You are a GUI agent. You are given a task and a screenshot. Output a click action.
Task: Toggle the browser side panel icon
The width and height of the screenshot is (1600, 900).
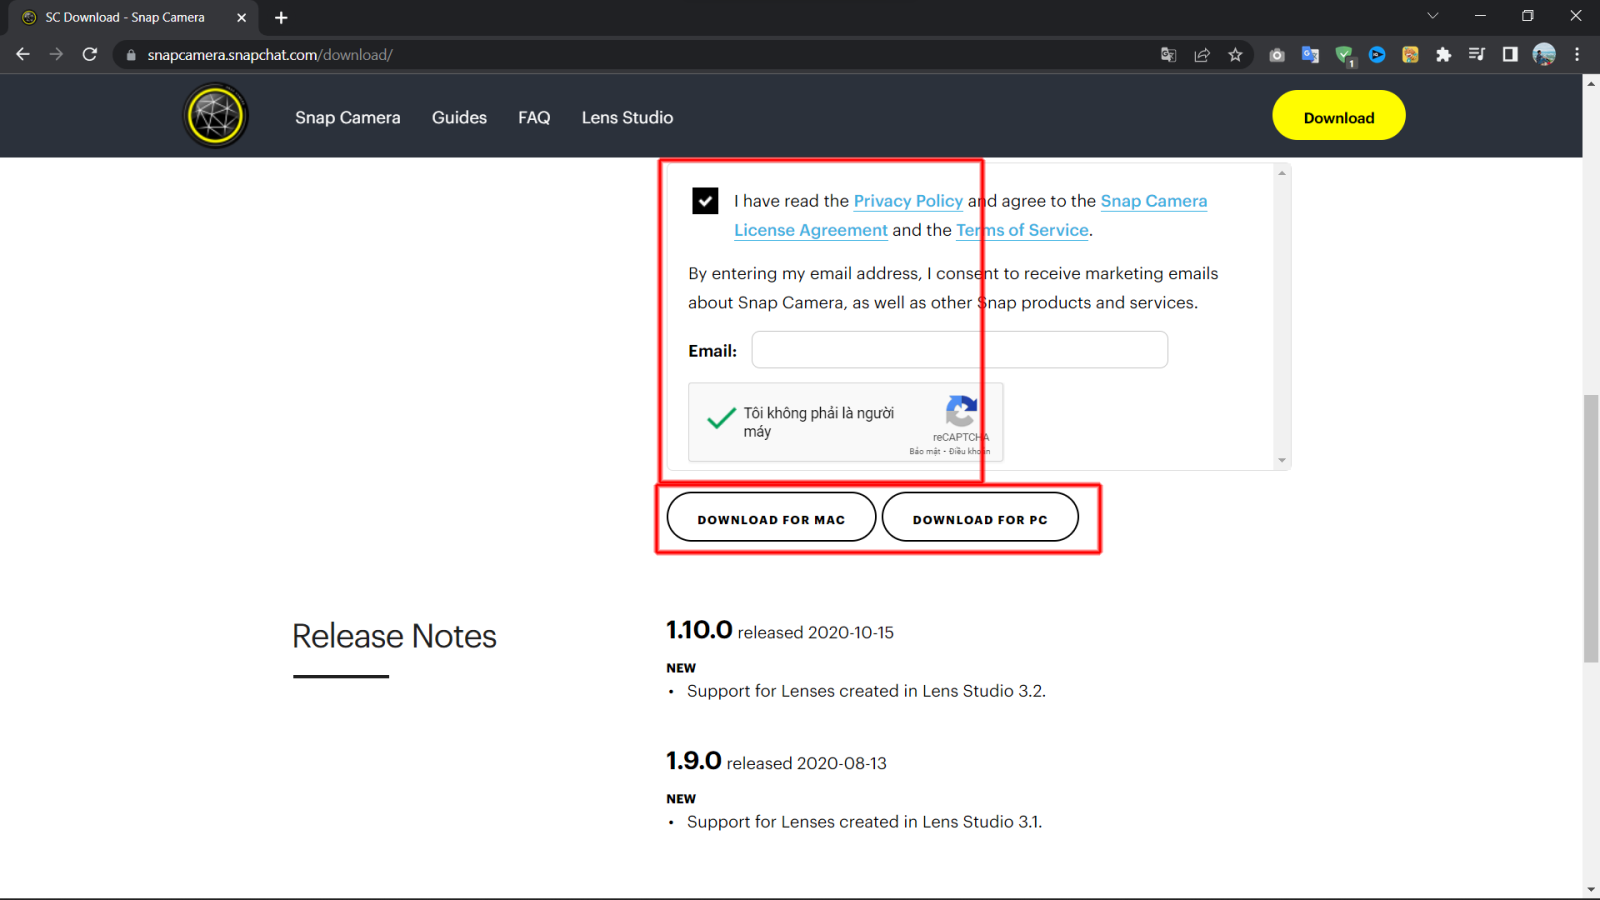tap(1510, 55)
